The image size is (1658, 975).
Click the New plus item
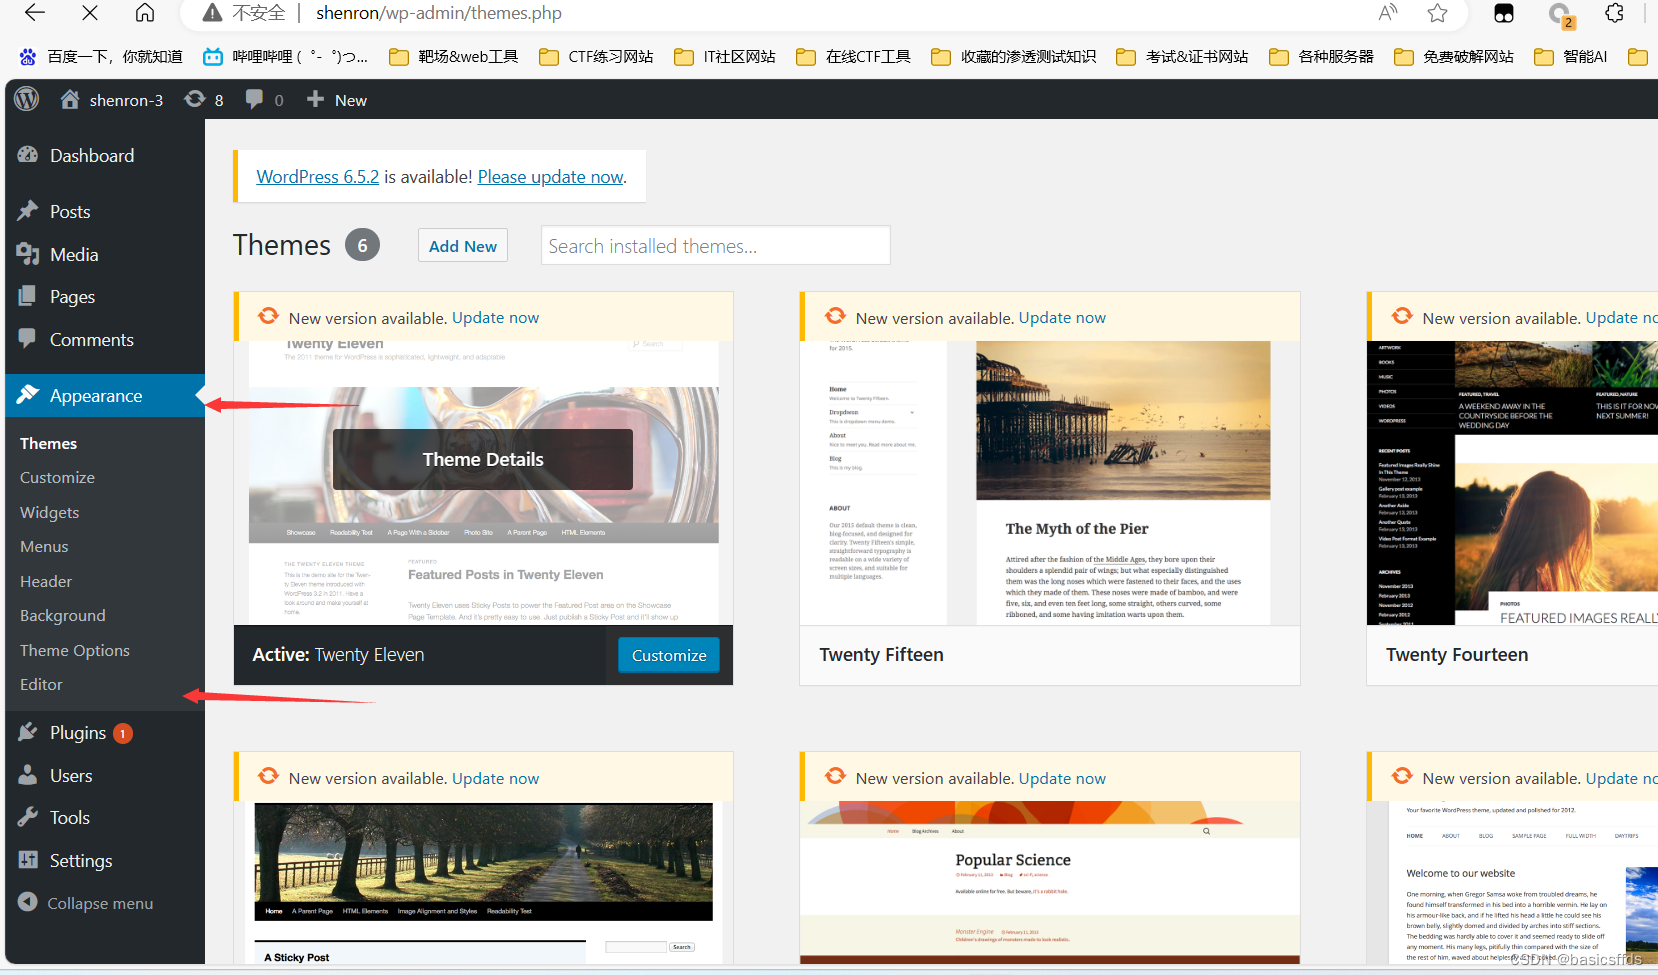(x=337, y=100)
